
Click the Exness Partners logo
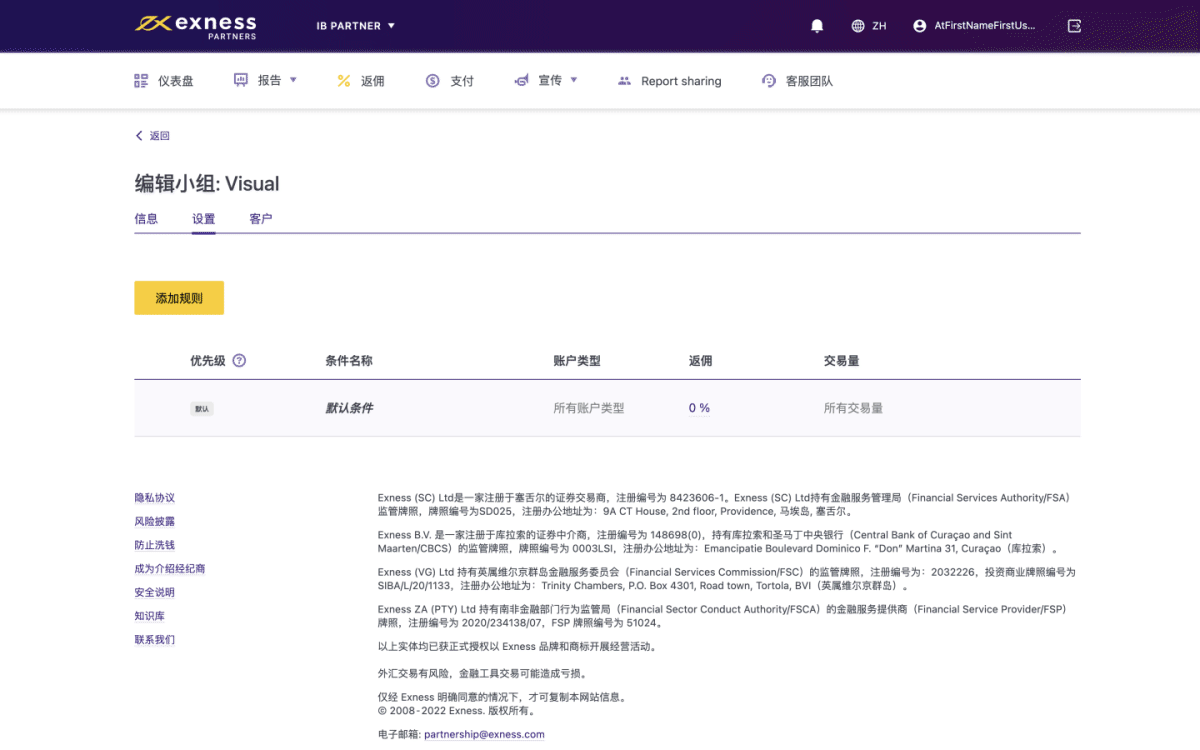point(196,26)
